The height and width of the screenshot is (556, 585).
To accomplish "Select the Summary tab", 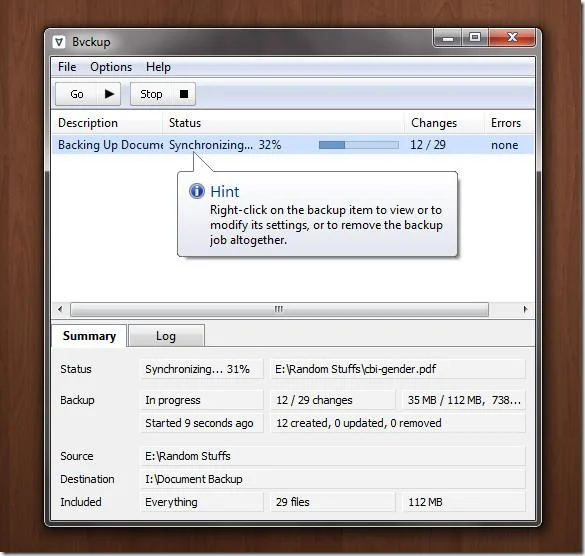I will 89,336.
